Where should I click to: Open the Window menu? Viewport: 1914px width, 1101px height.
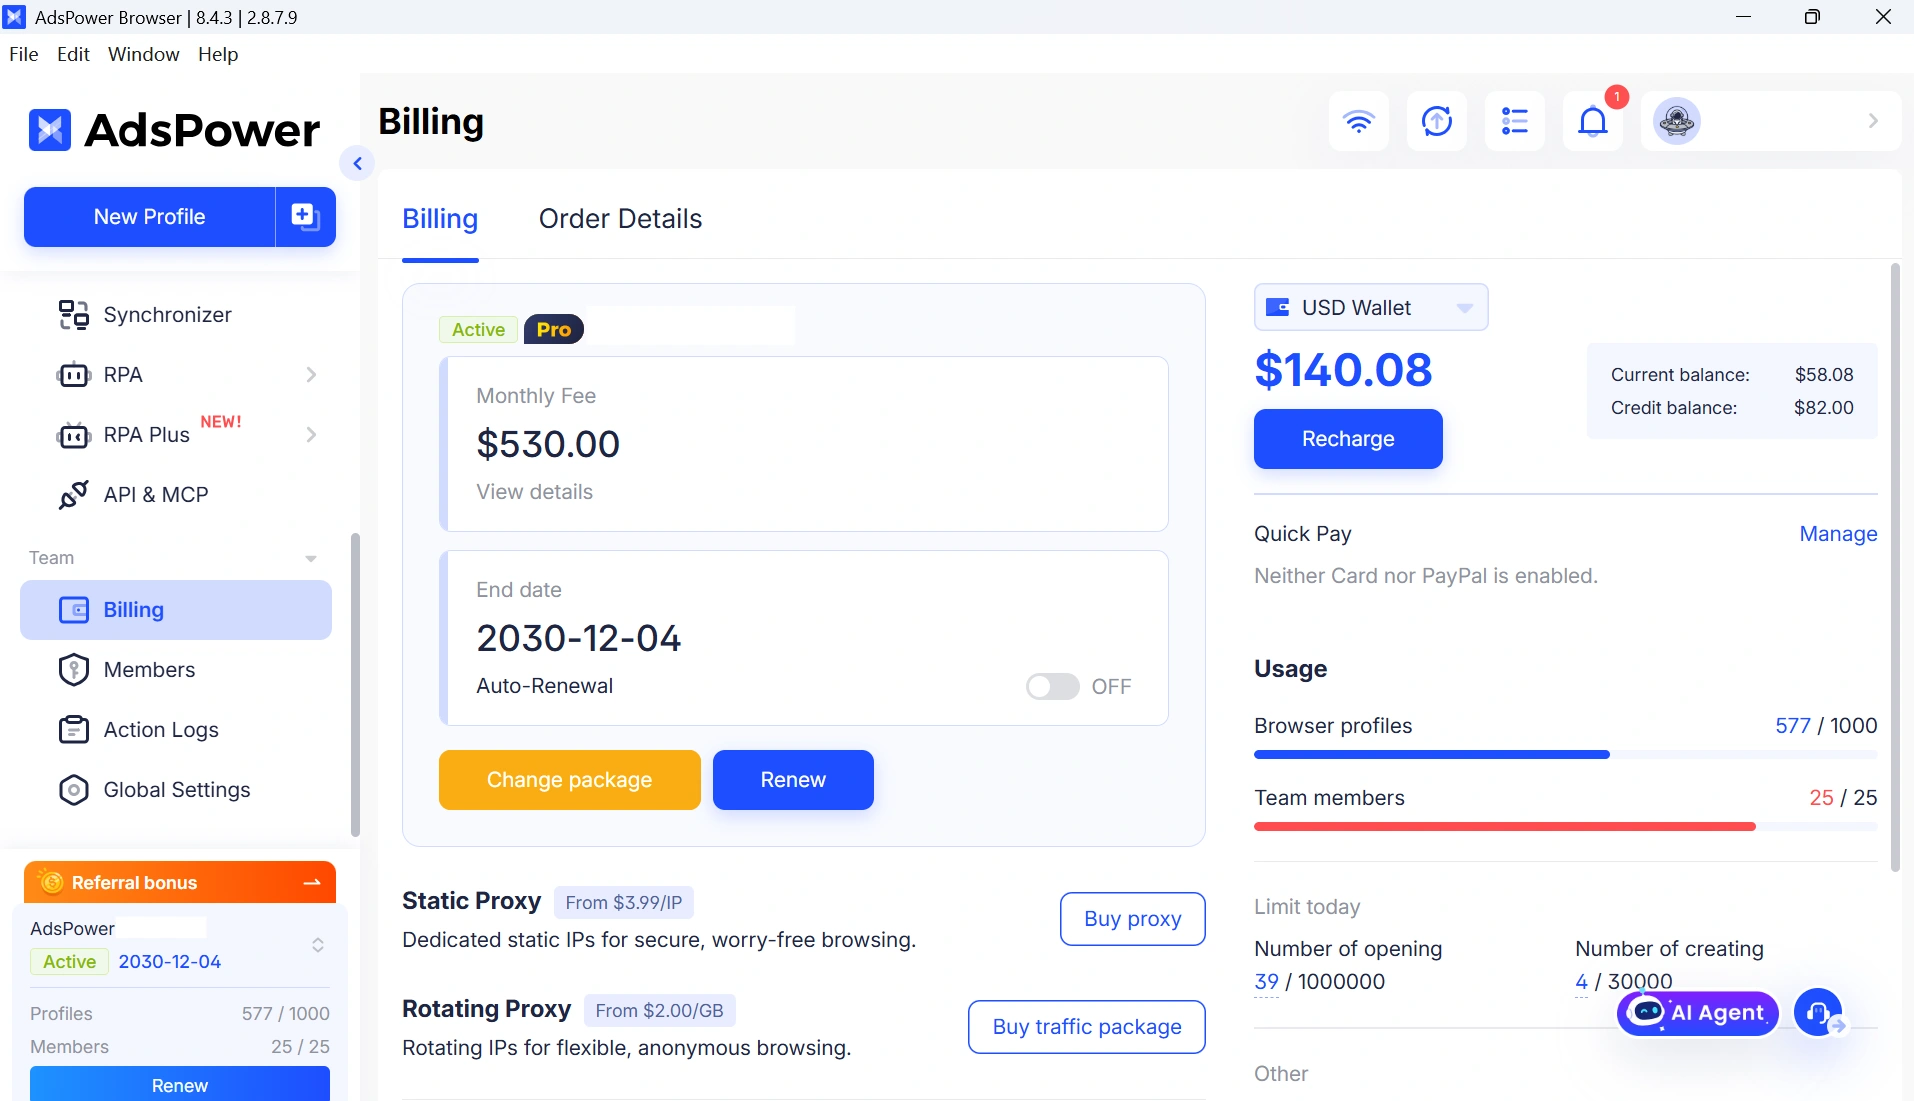tap(144, 54)
